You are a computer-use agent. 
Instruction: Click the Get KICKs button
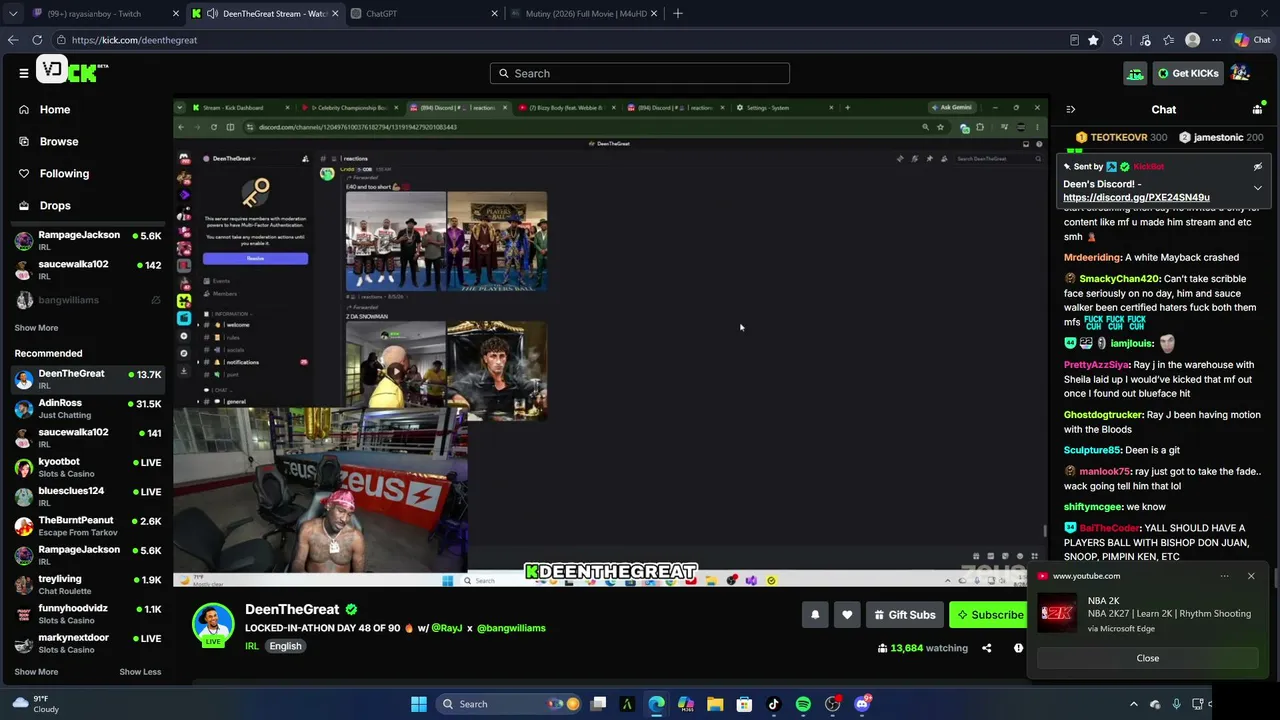click(x=1187, y=73)
